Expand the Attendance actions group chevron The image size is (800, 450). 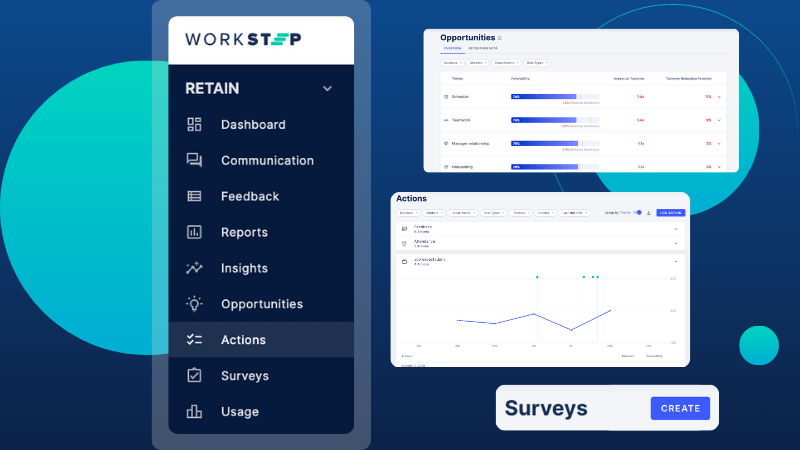pyautogui.click(x=676, y=243)
